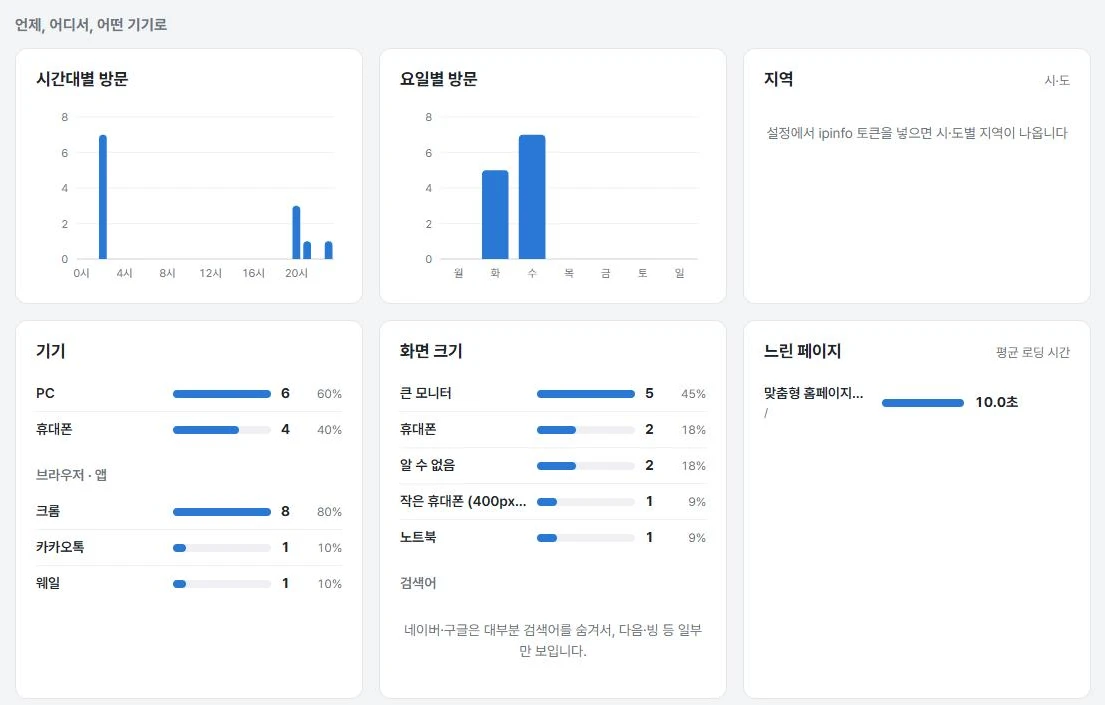Click the 화 bar in 요일별 방문 chart
1105x705 pixels.
point(495,214)
